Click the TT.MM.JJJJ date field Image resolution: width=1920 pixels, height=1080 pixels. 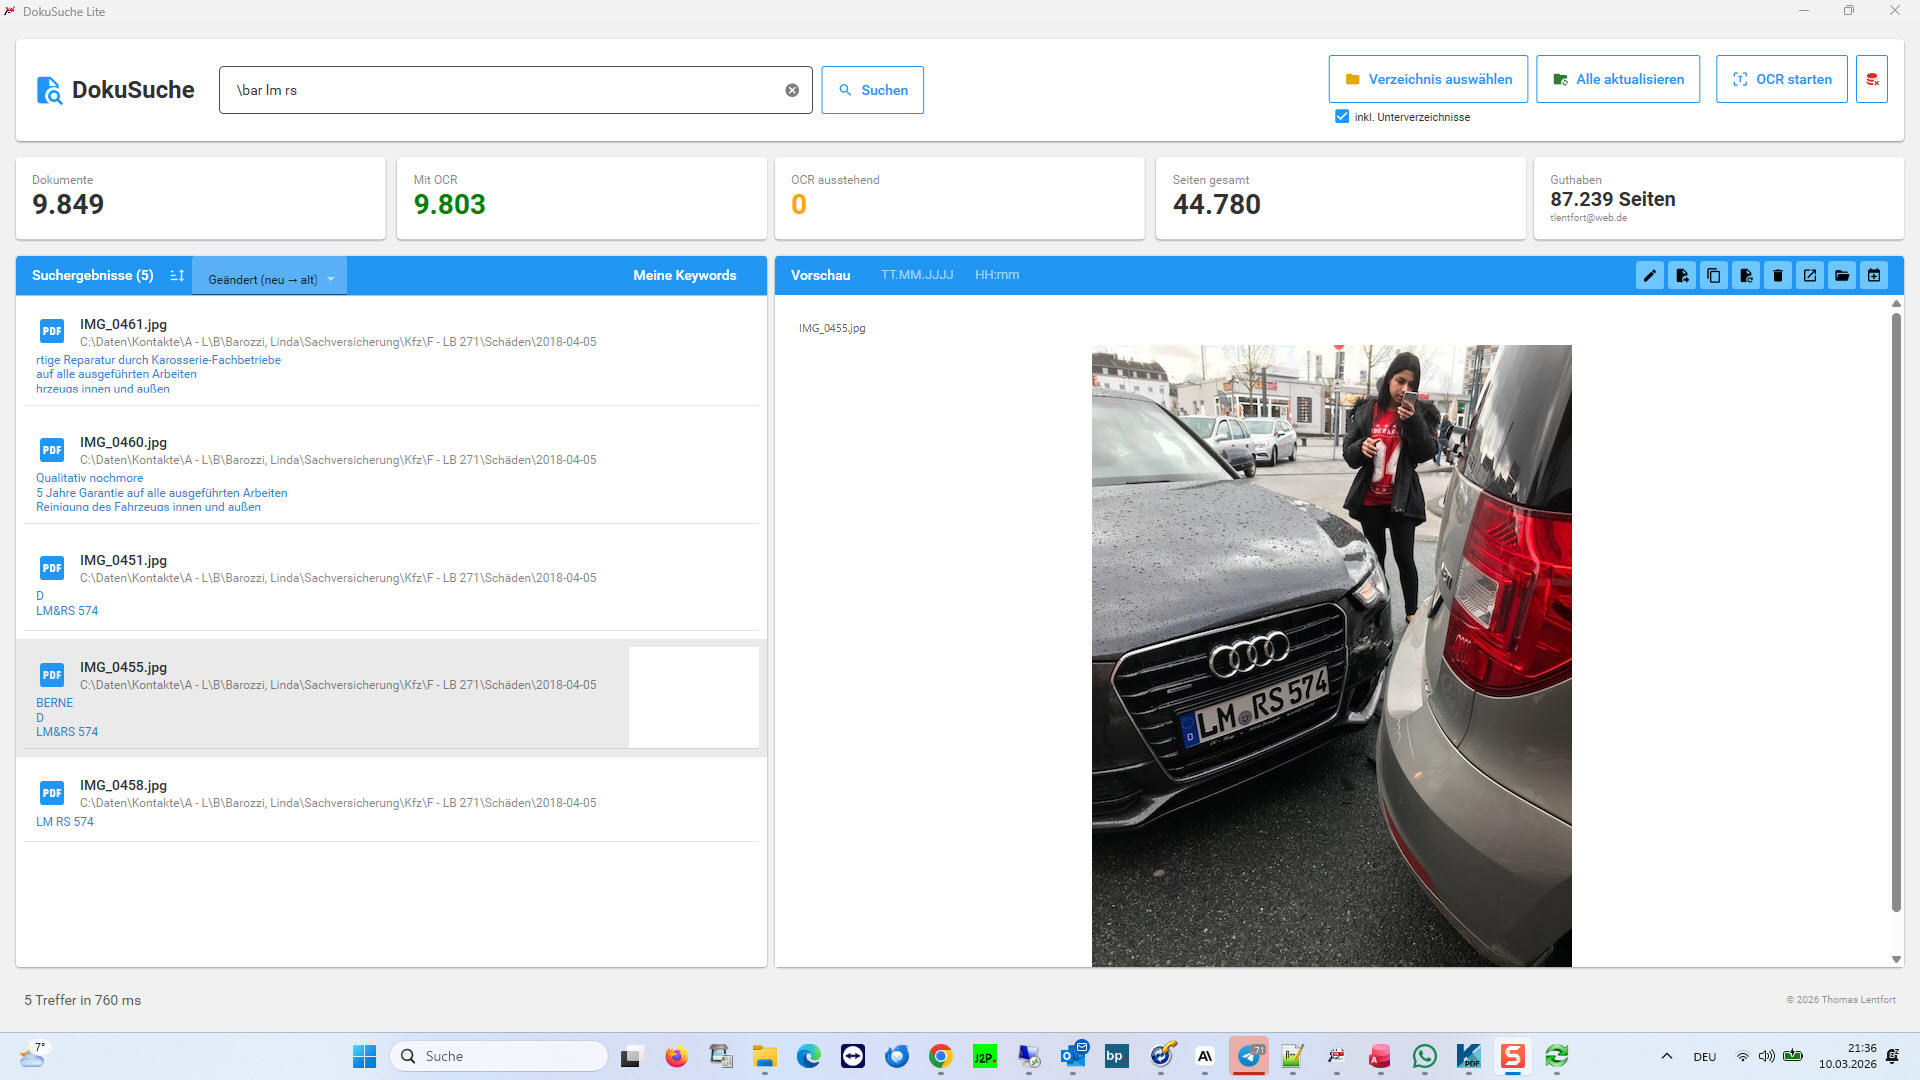pyautogui.click(x=916, y=275)
